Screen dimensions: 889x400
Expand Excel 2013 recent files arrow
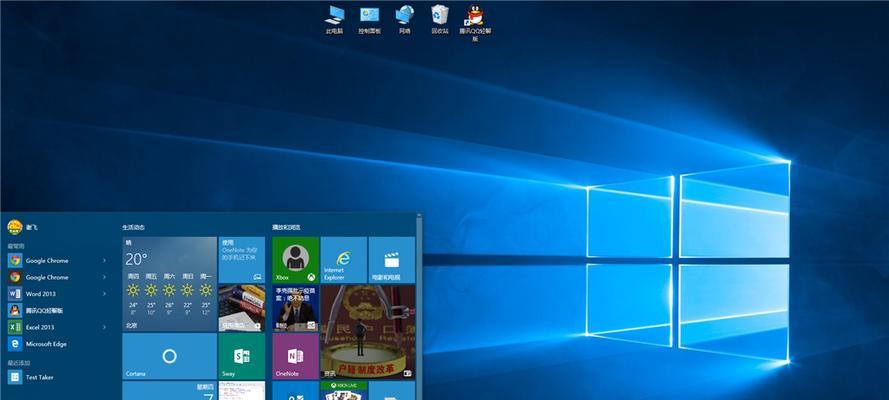[x=104, y=327]
